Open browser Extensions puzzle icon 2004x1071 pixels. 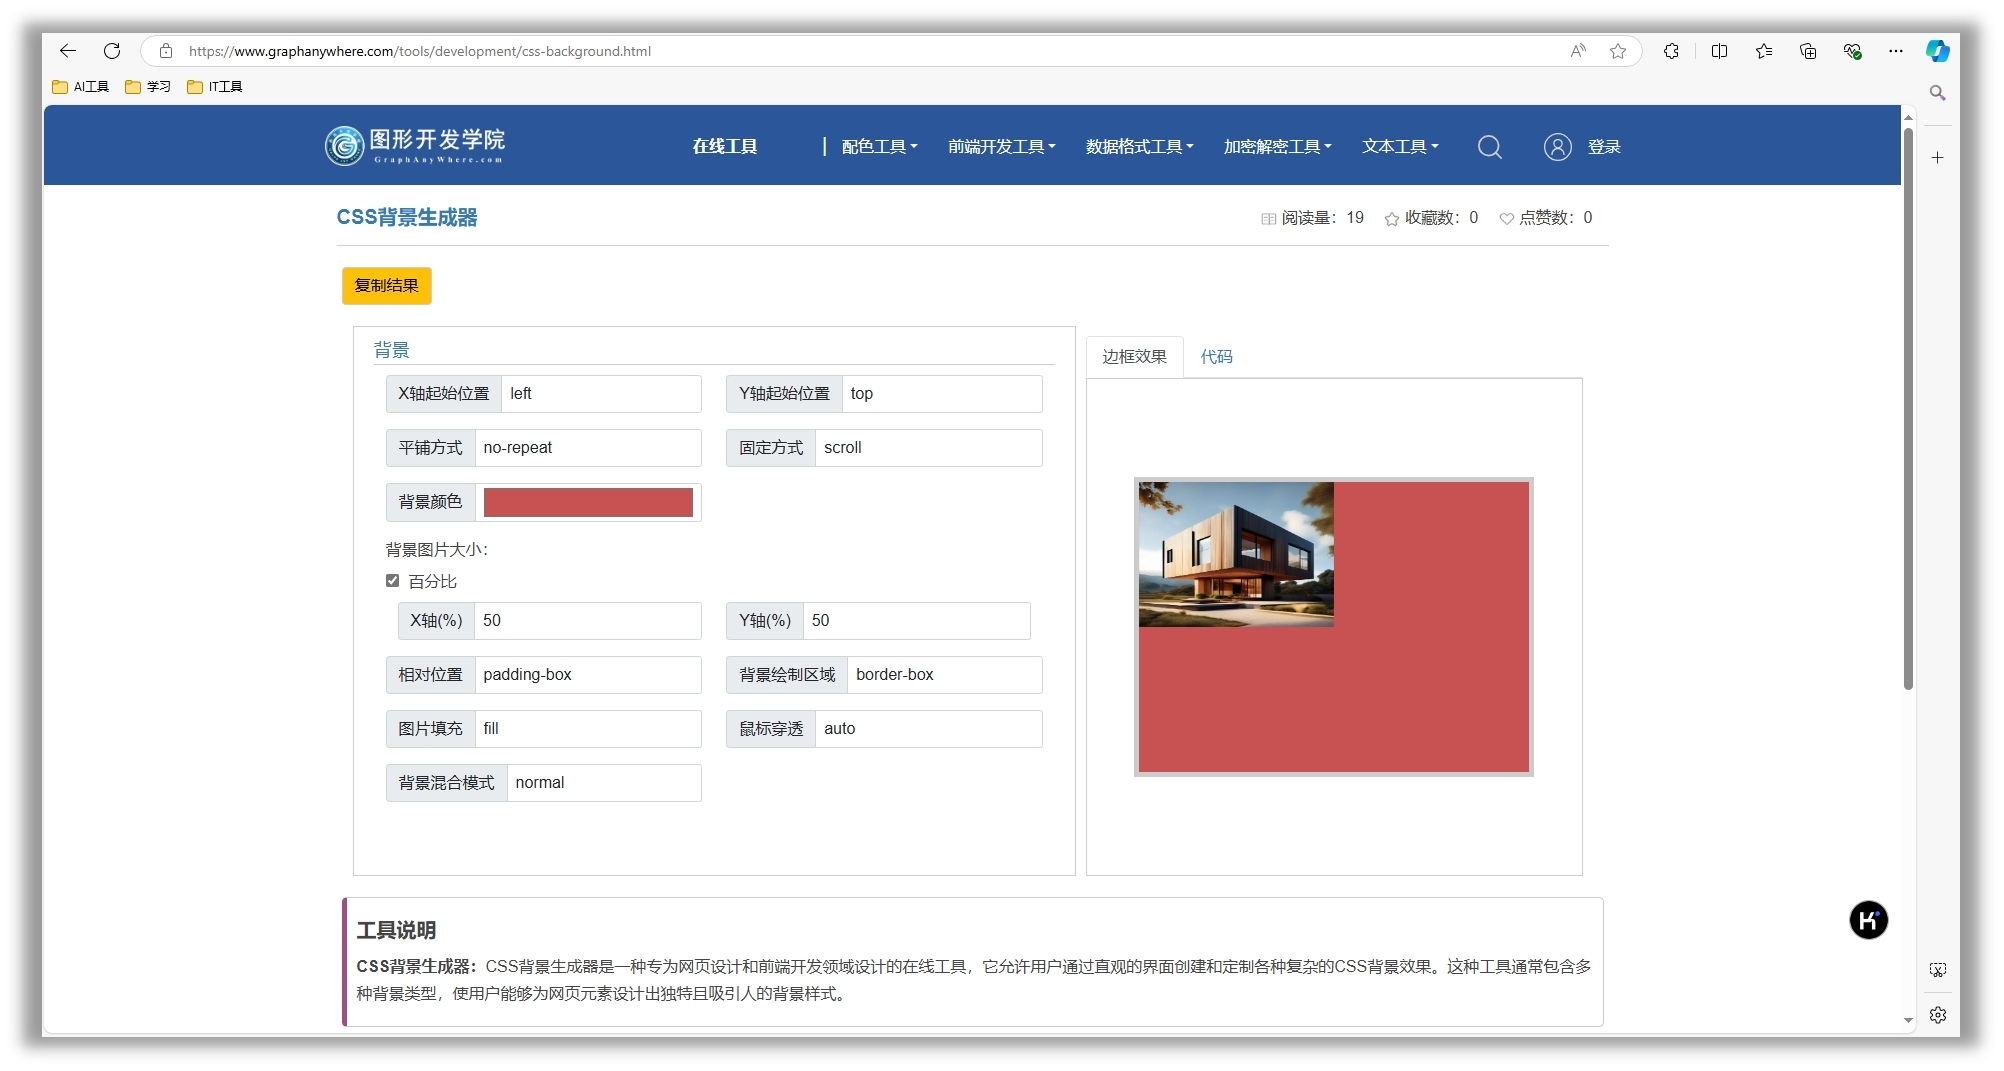1671,51
